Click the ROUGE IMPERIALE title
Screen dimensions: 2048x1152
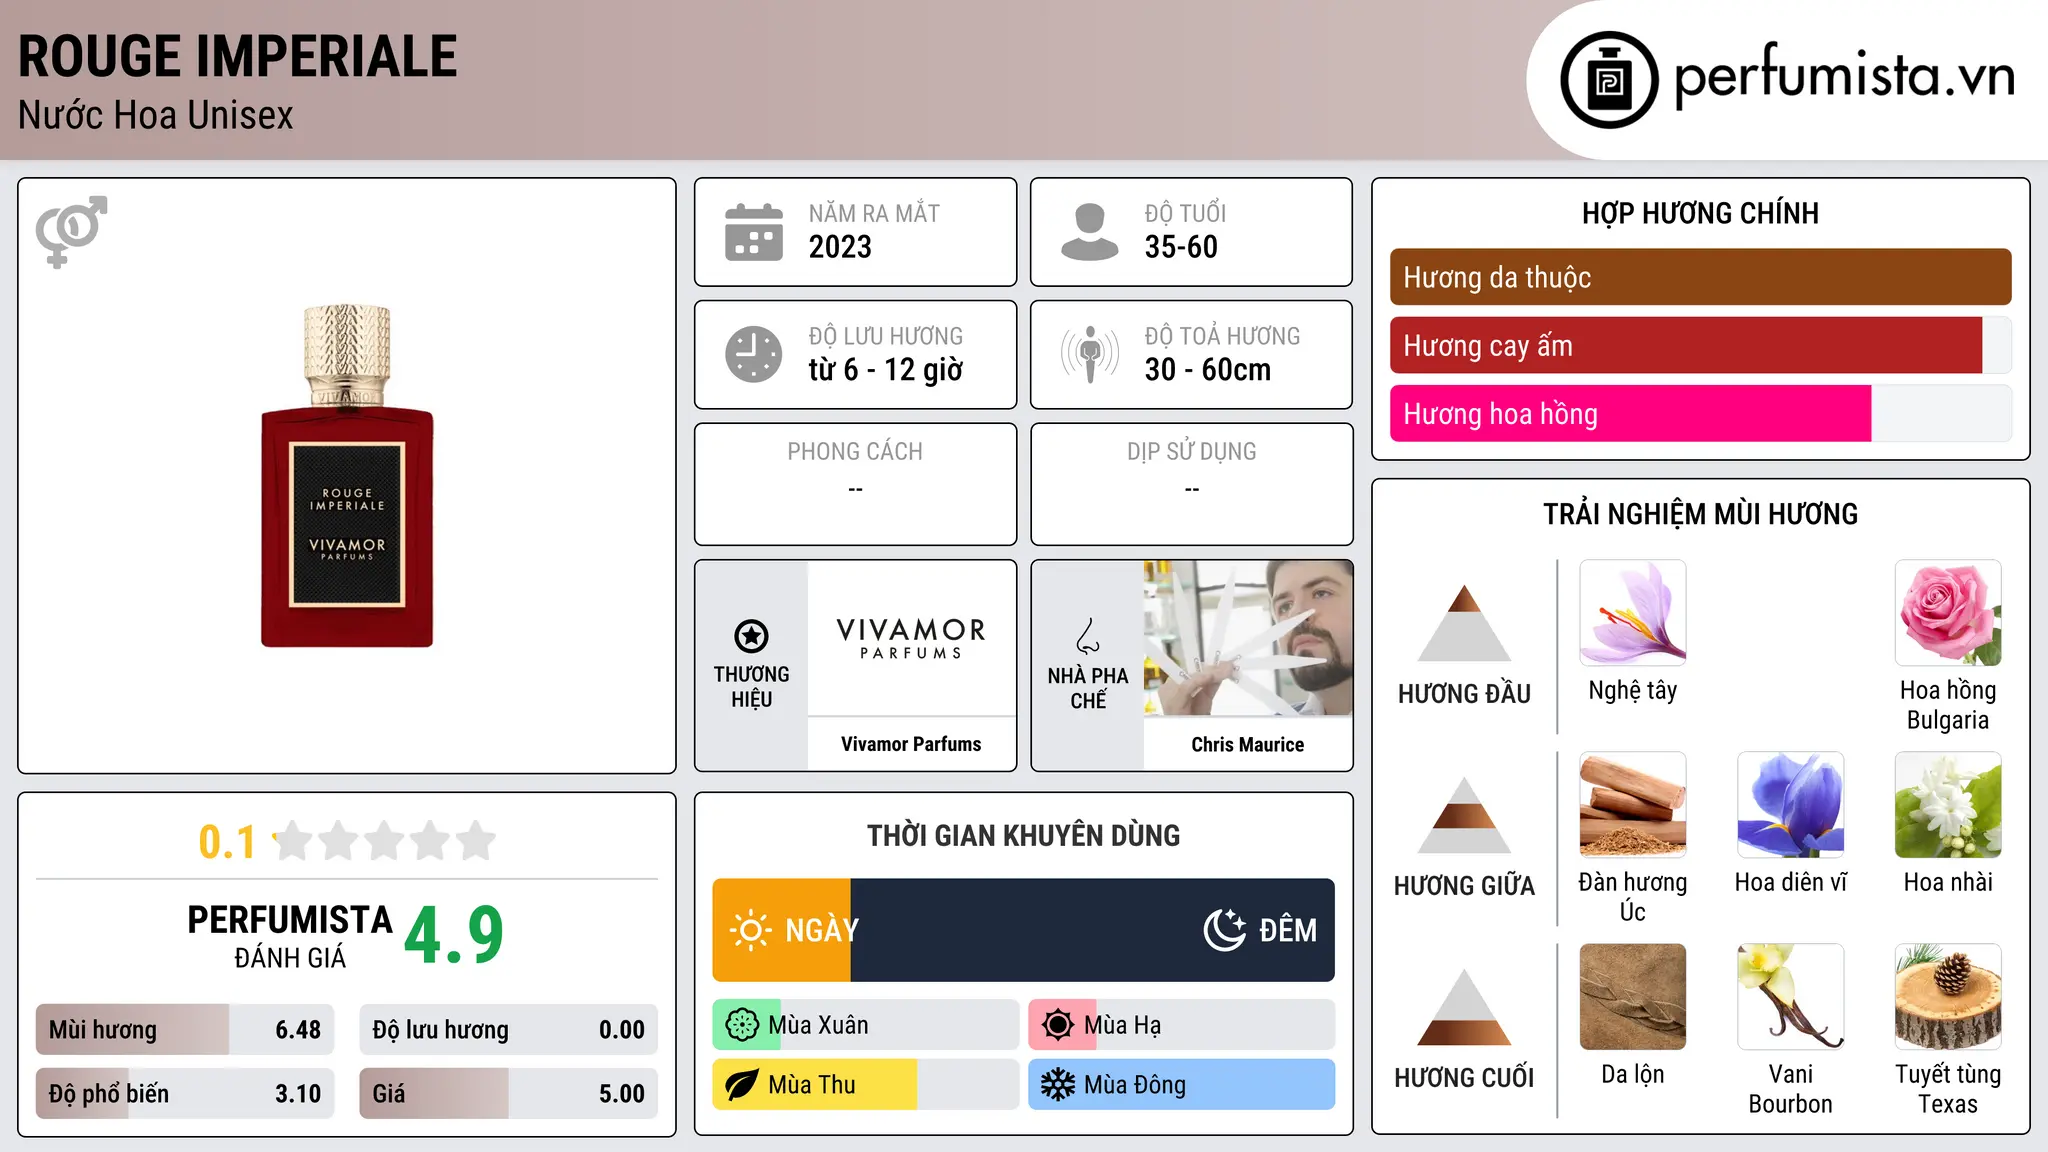238,56
